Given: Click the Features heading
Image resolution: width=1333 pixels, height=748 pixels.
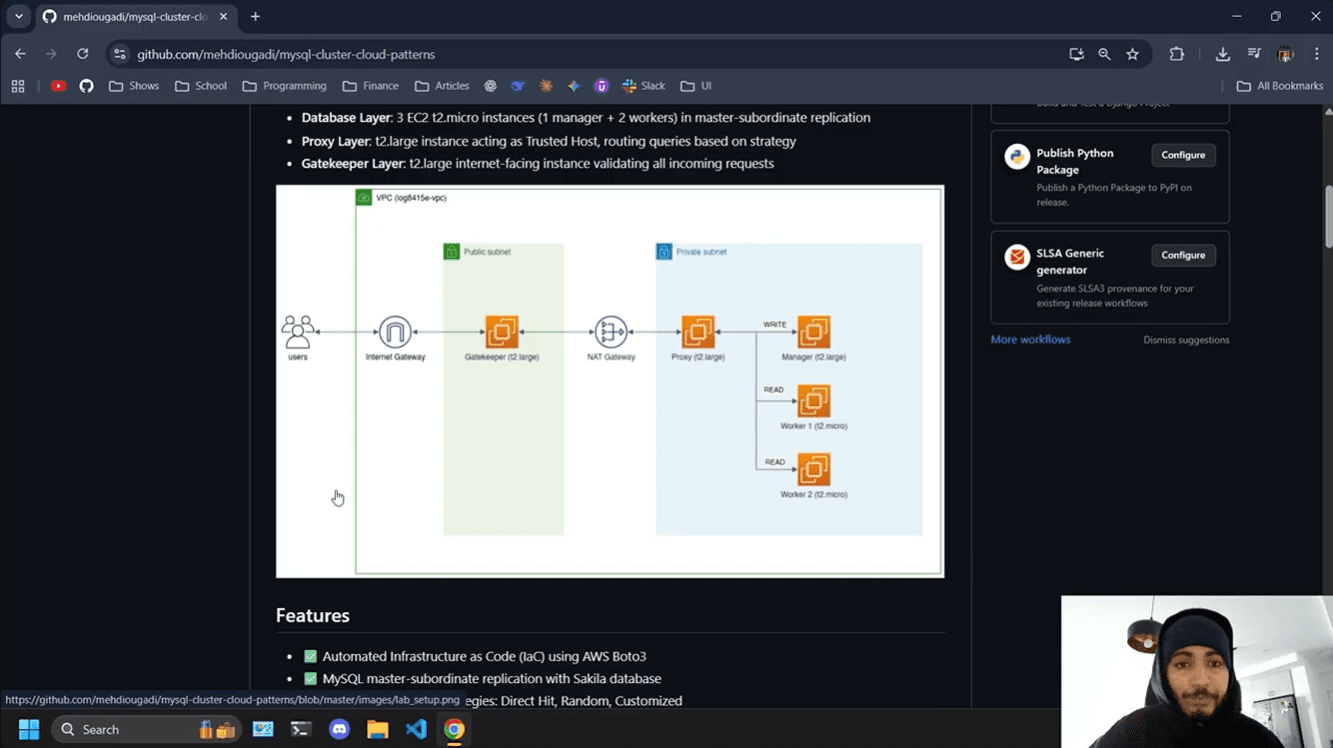Looking at the screenshot, I should [x=313, y=615].
